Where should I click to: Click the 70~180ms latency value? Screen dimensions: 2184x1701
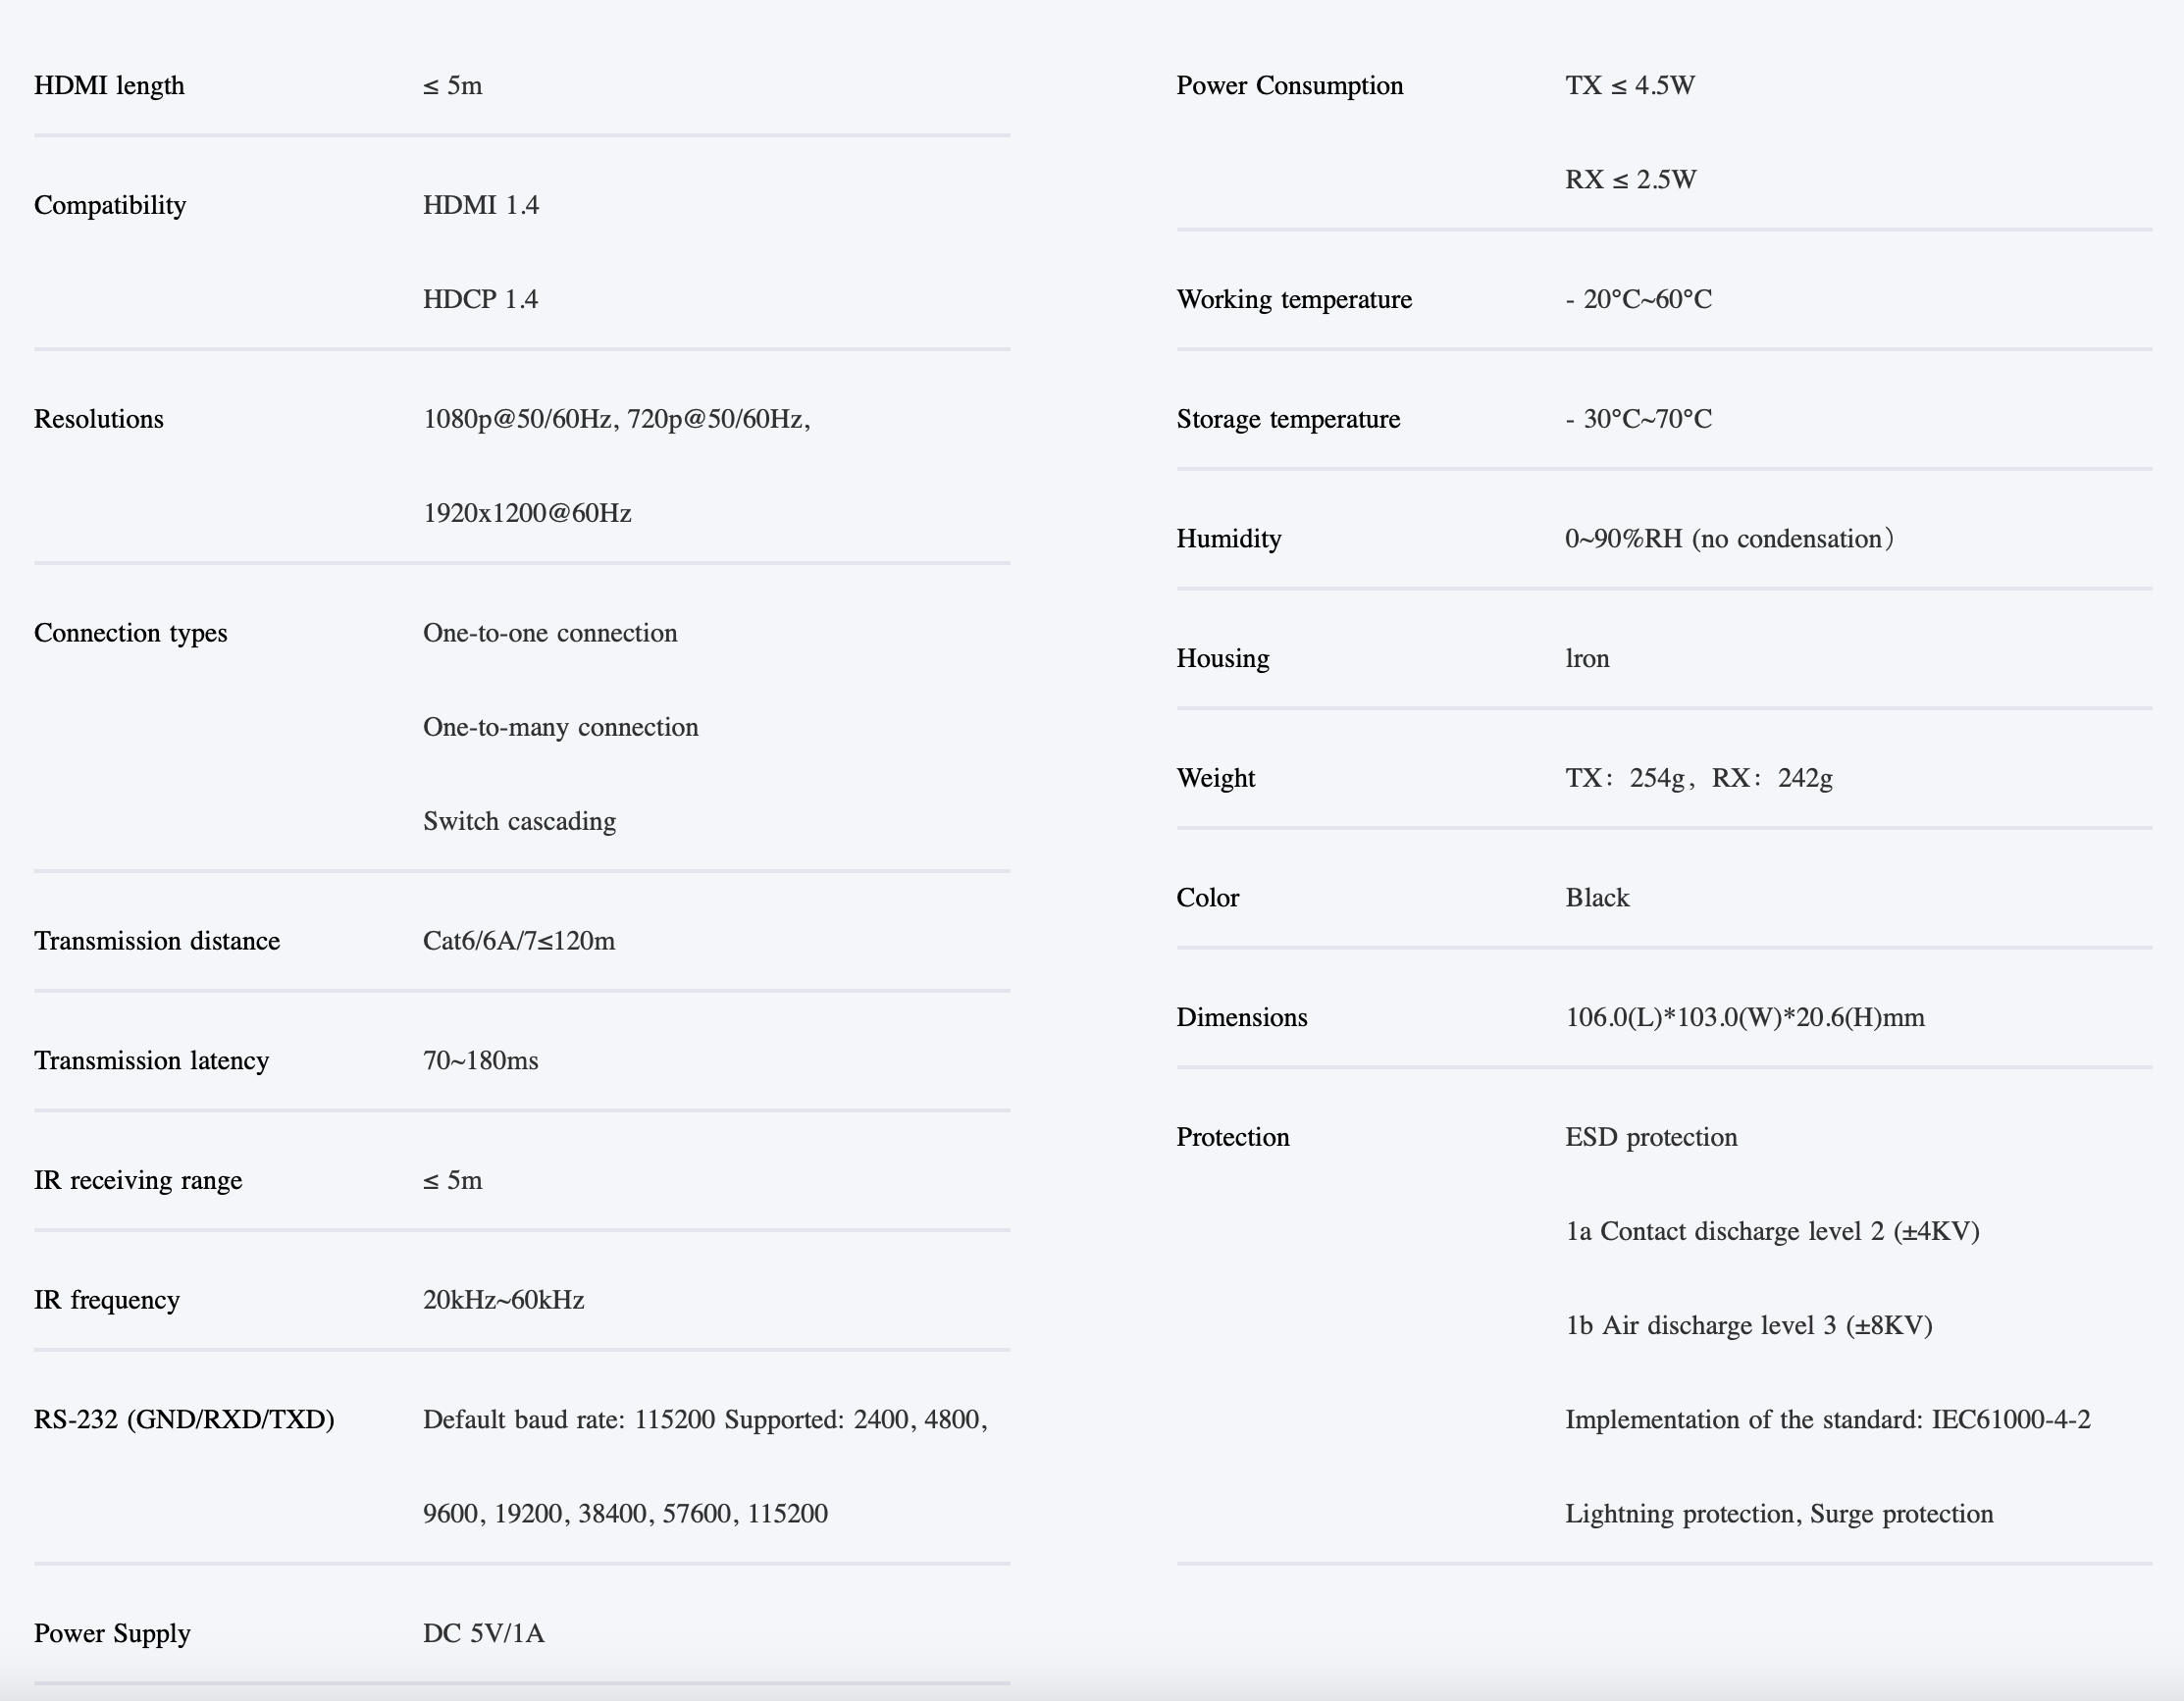(x=480, y=1061)
